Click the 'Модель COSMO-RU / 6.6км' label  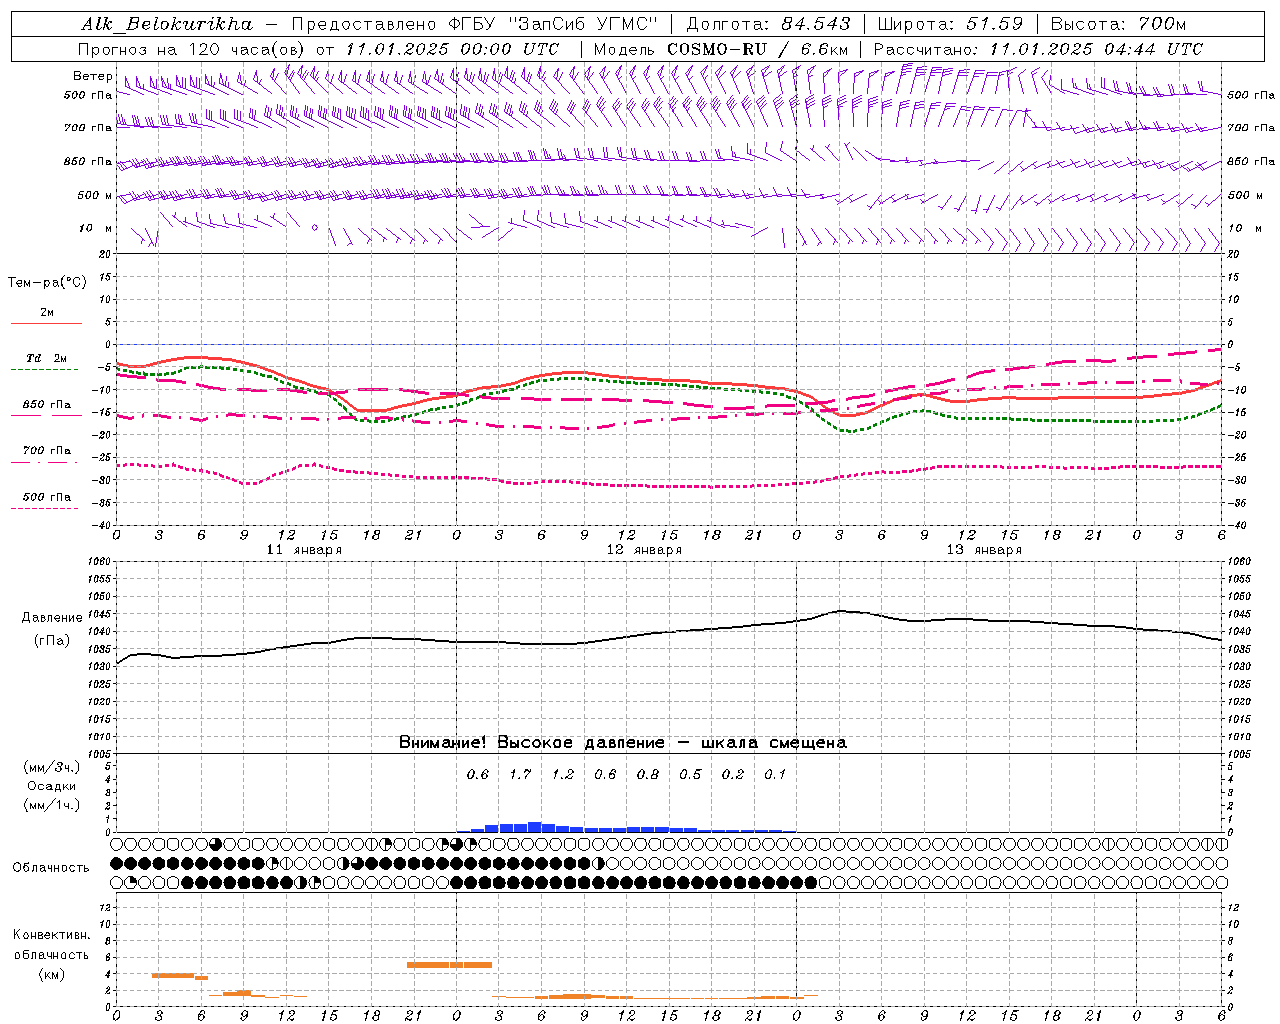click(721, 49)
